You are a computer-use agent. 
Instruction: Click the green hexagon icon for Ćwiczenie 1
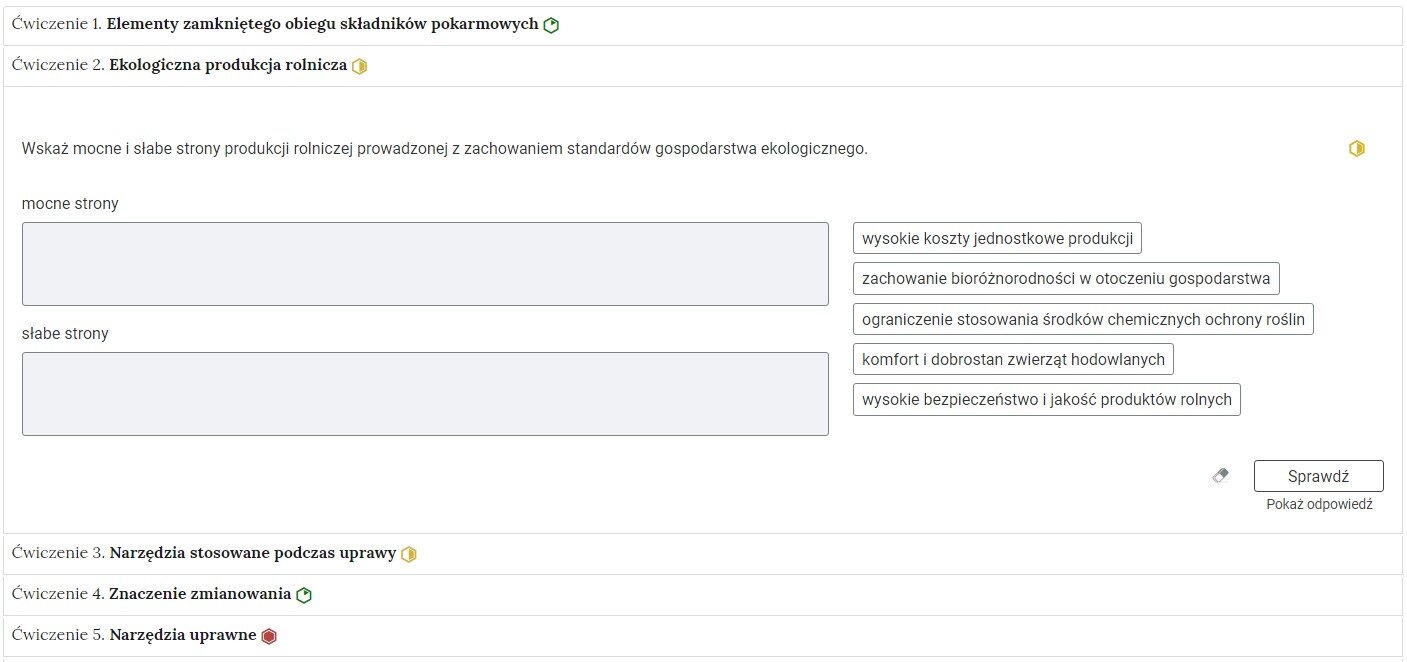(x=551, y=25)
